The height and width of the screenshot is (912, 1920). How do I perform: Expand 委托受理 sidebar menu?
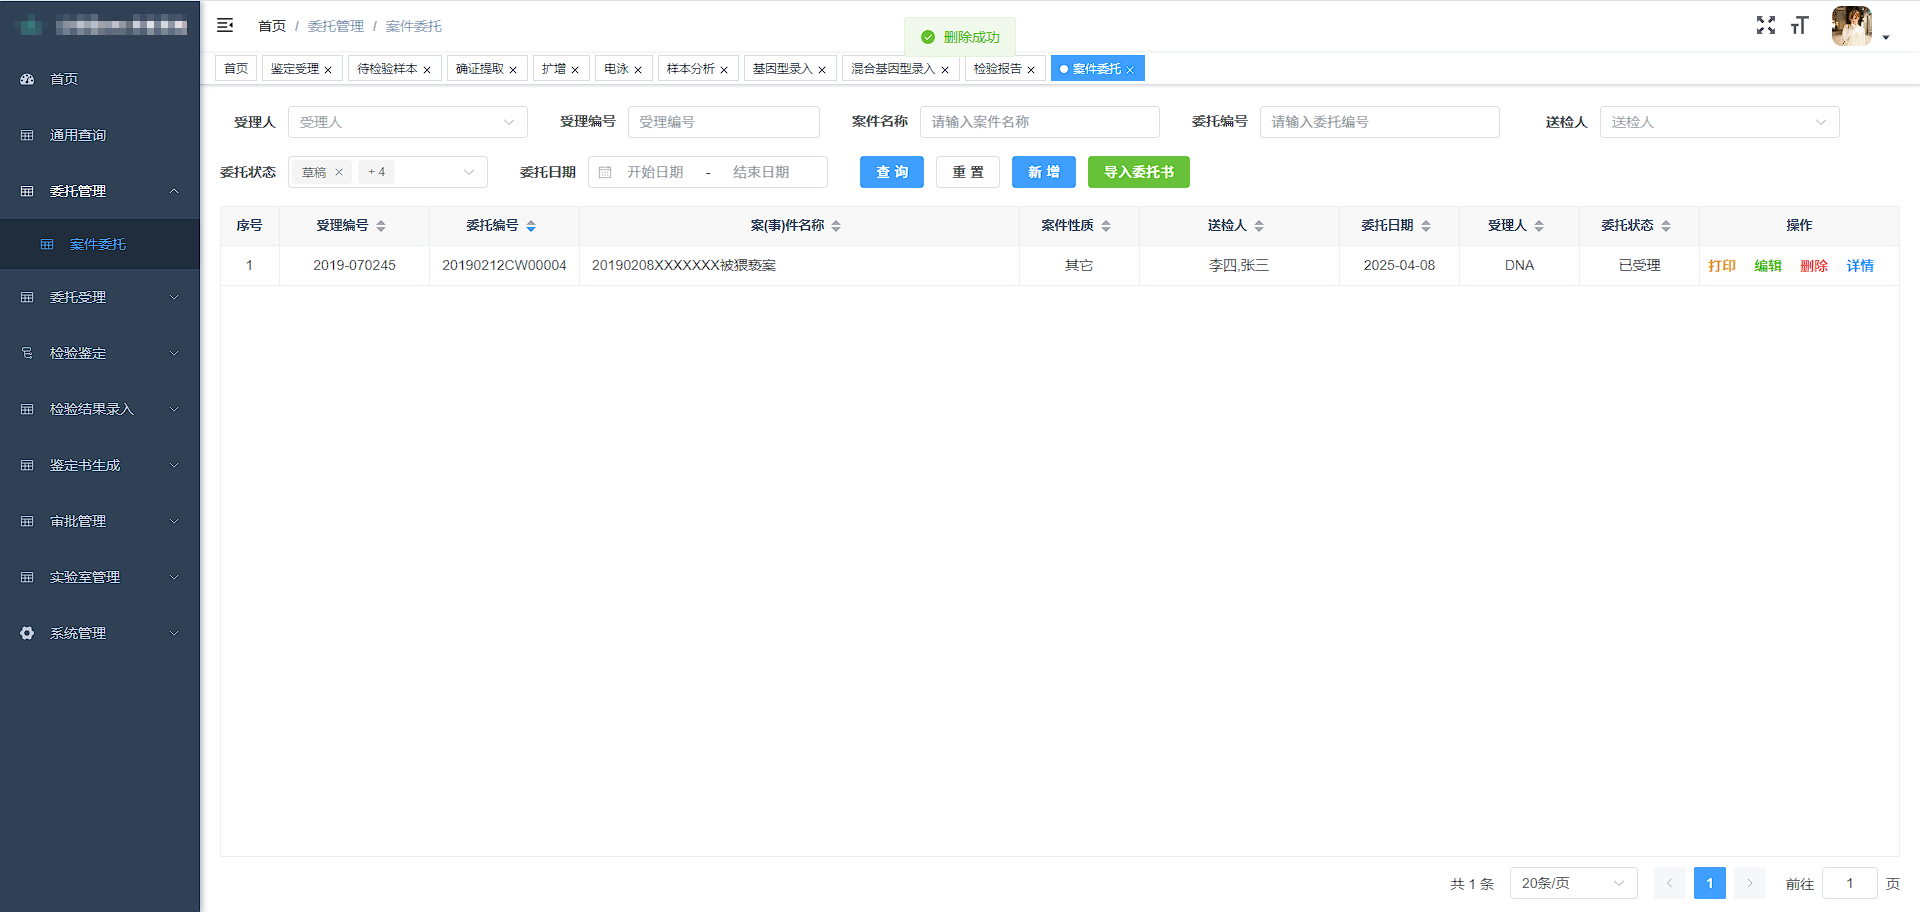pyautogui.click(x=100, y=297)
